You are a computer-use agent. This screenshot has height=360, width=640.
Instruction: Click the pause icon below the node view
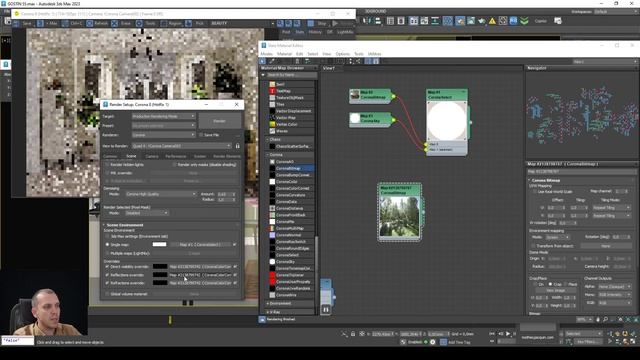[x=326, y=310]
